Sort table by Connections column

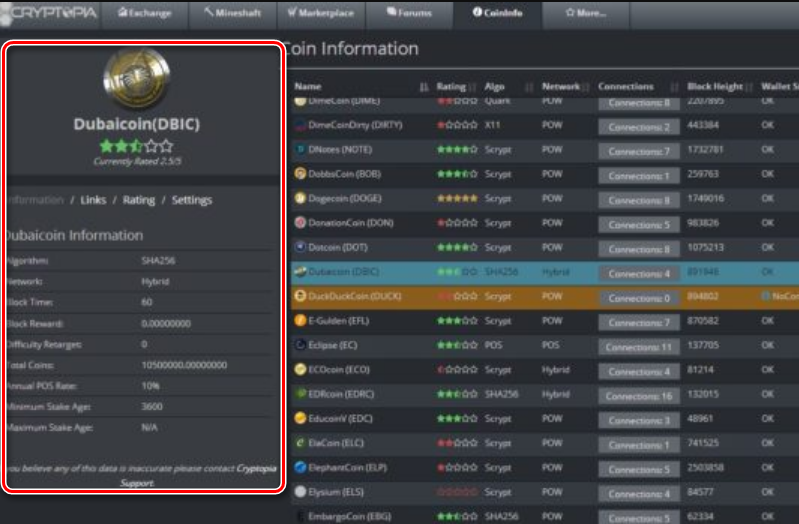click(626, 86)
